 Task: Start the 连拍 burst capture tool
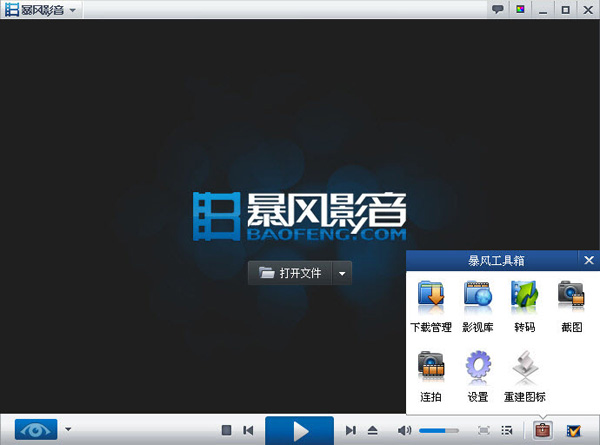pyautogui.click(x=431, y=376)
